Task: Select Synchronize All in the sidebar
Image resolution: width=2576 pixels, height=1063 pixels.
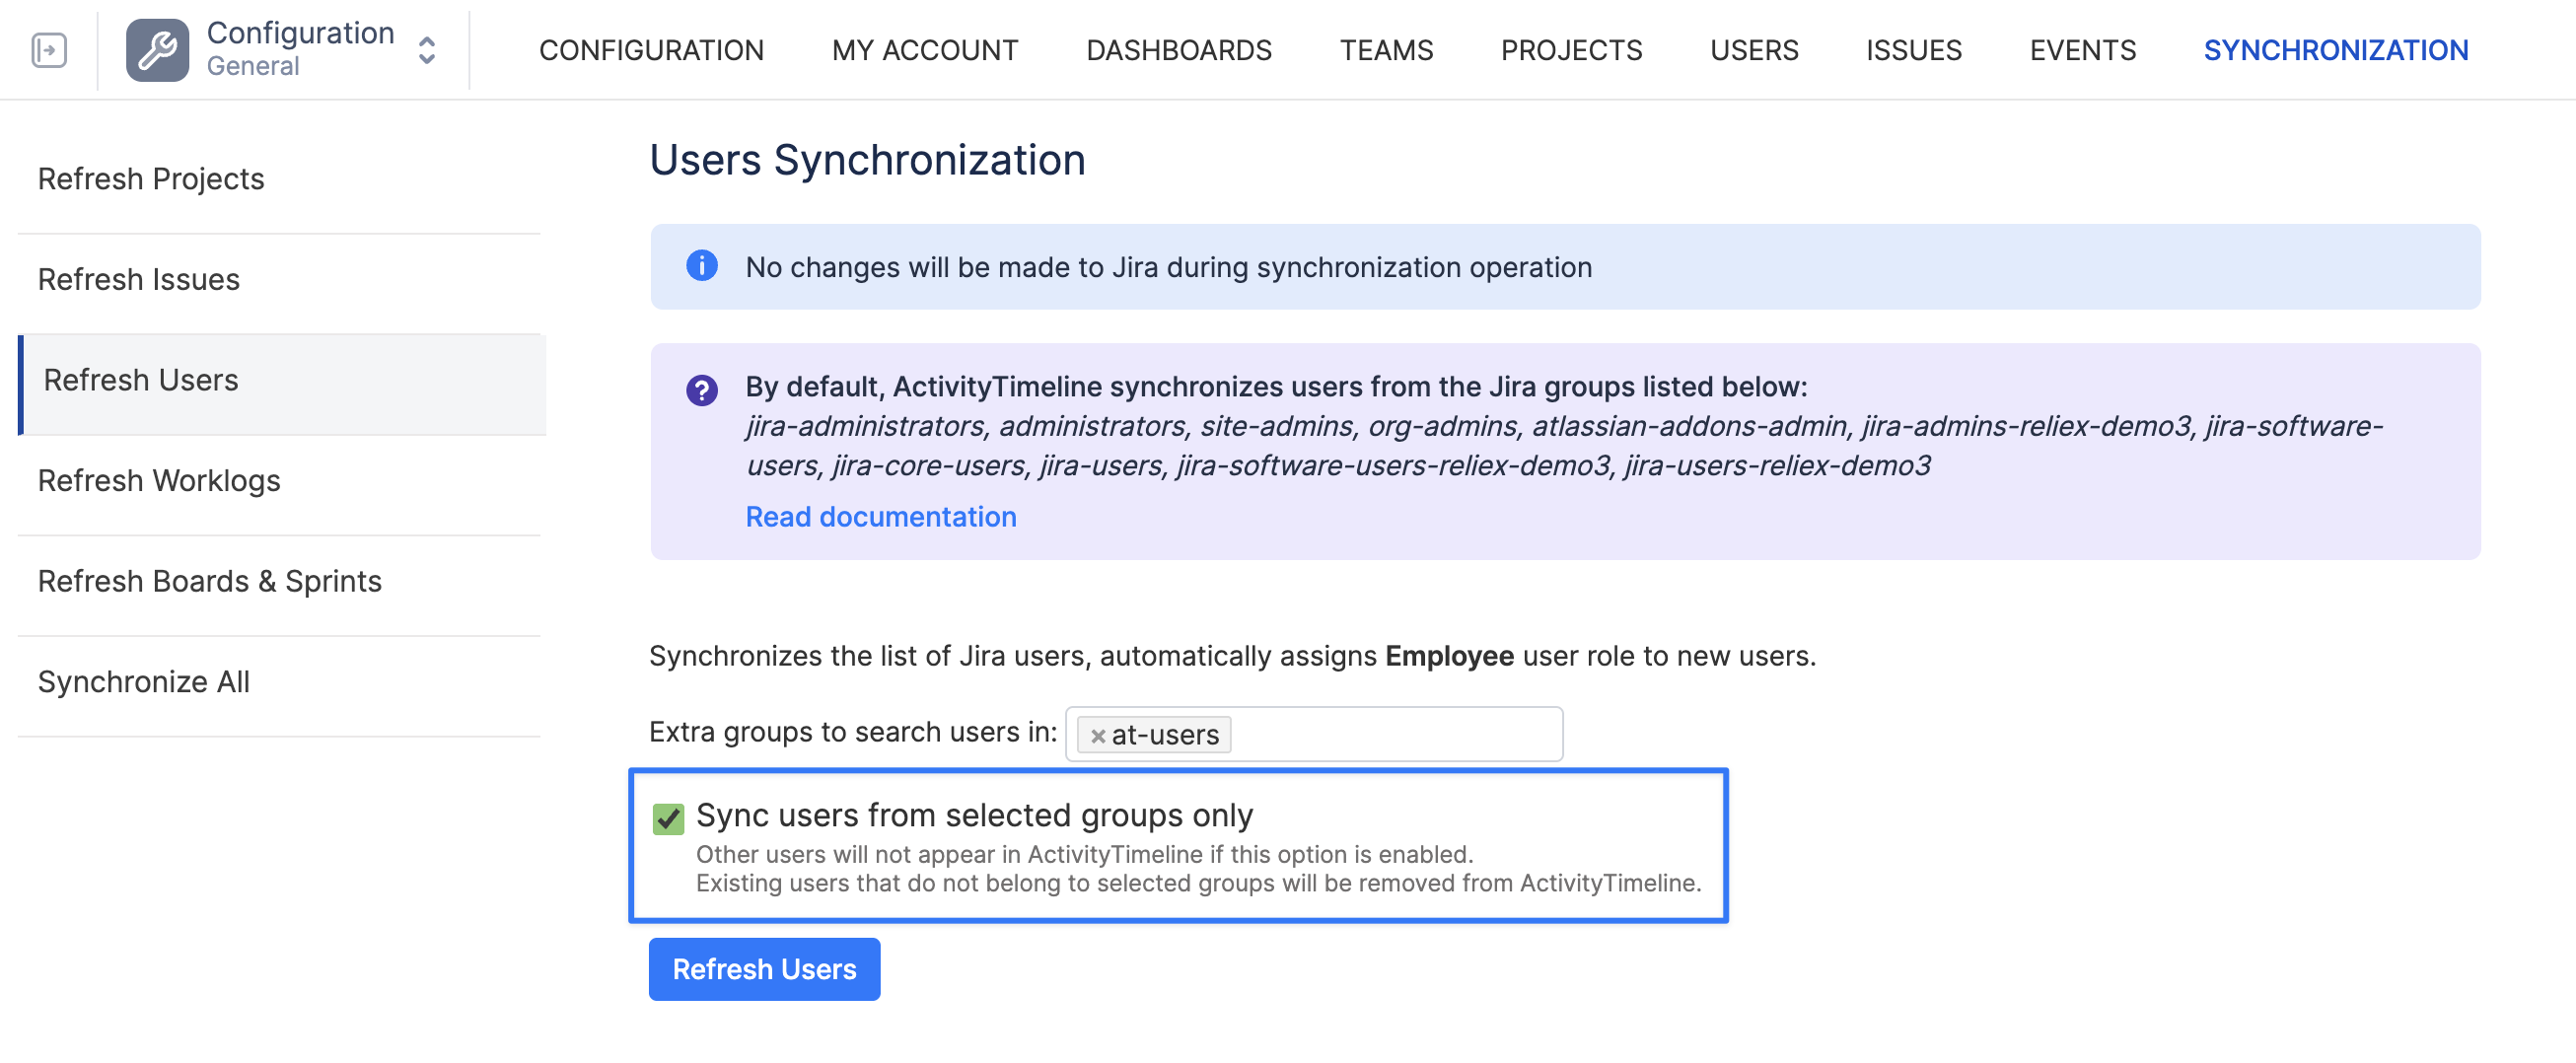Action: click(x=144, y=682)
